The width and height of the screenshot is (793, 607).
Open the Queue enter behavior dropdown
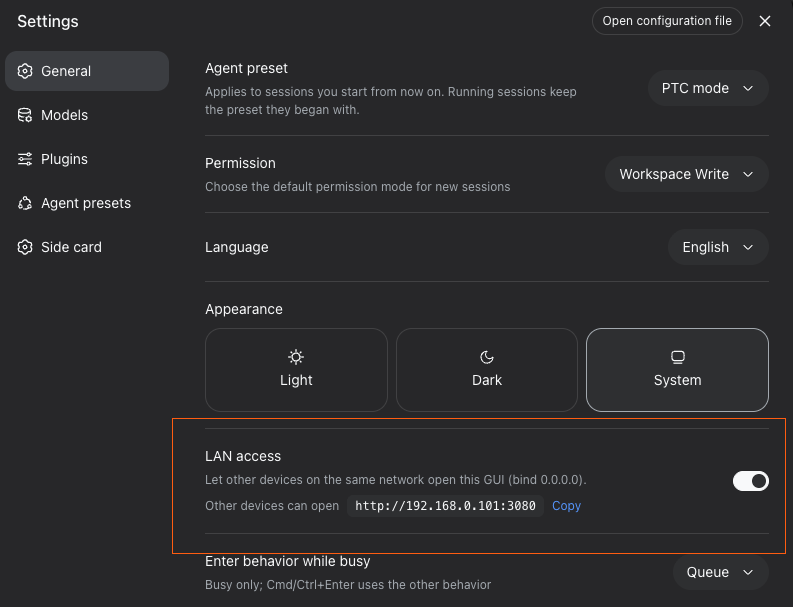pyautogui.click(x=721, y=572)
